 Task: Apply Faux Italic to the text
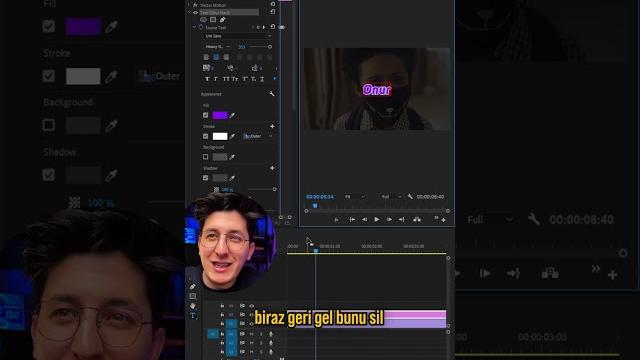(216, 79)
